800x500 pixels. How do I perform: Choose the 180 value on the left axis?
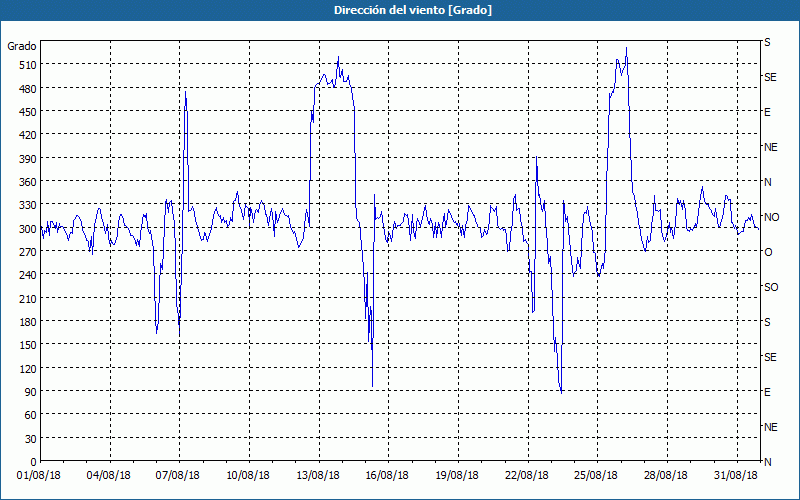[27, 322]
